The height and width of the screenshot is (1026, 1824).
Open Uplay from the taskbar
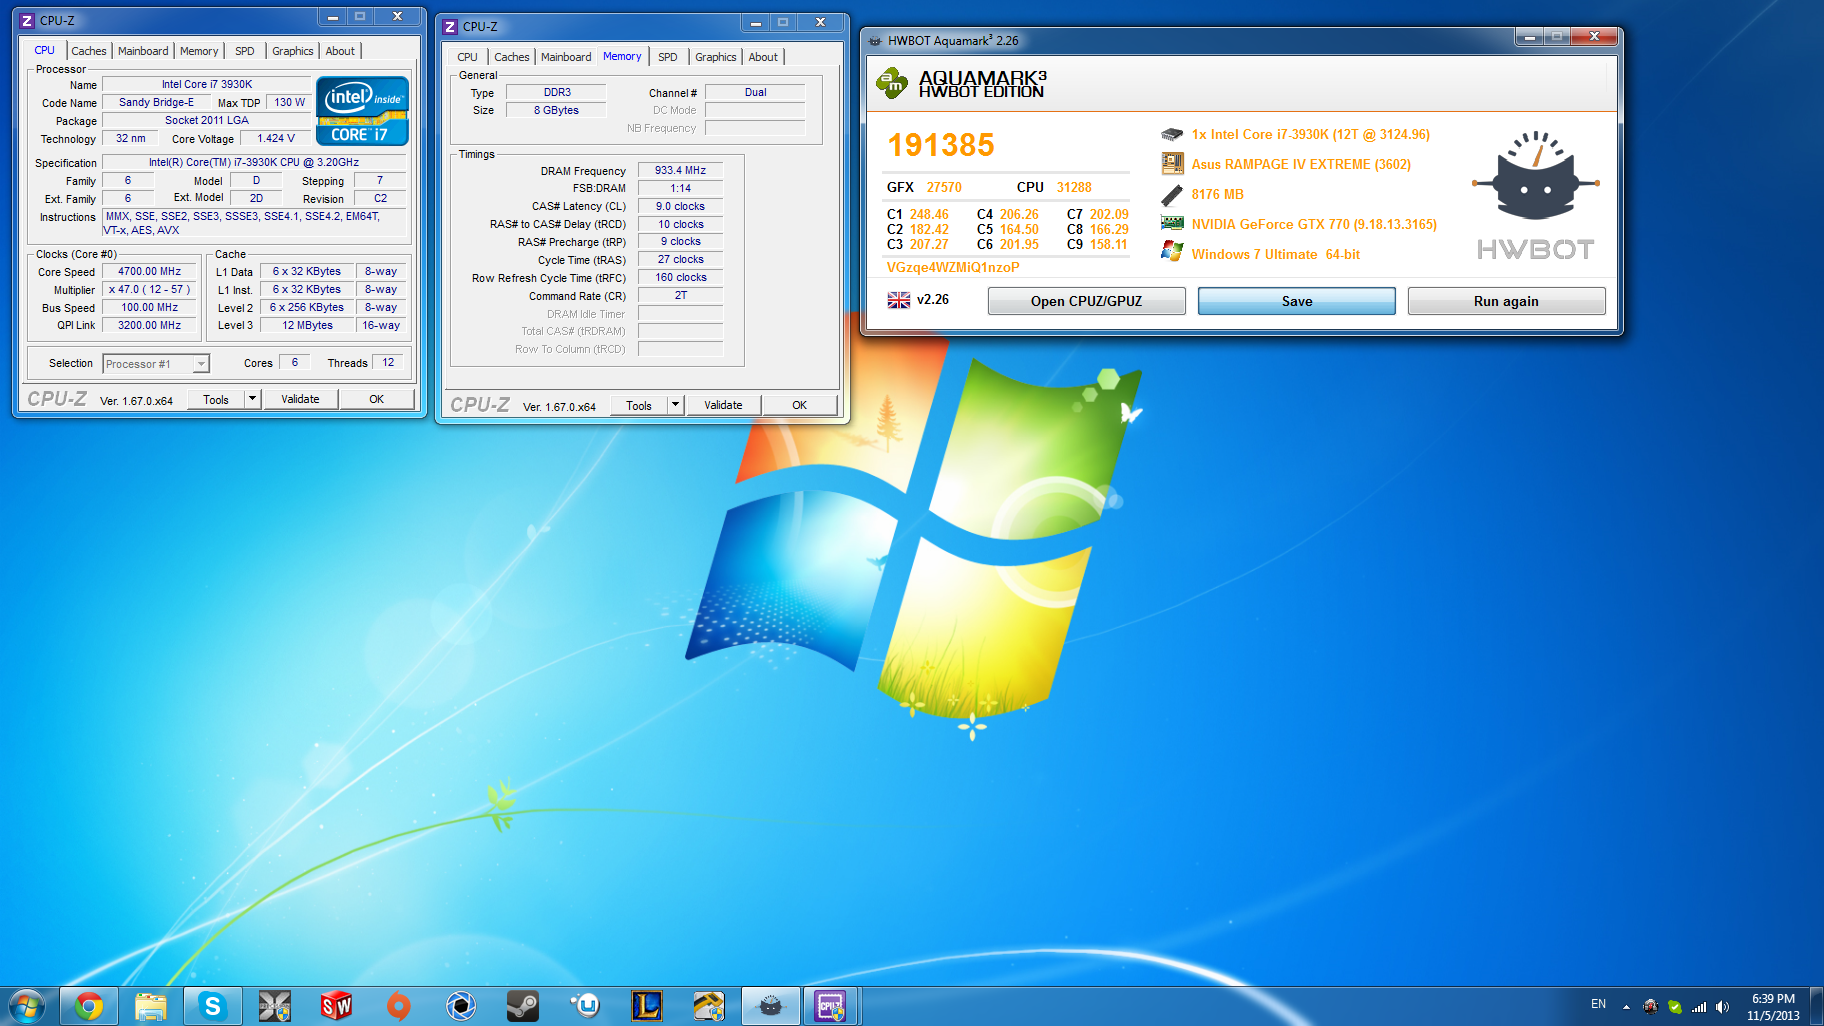[x=585, y=1006]
